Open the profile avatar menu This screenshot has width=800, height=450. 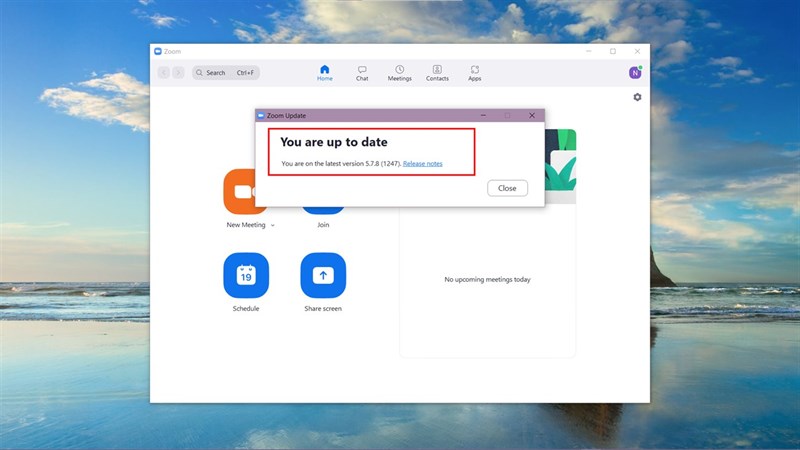pyautogui.click(x=635, y=72)
